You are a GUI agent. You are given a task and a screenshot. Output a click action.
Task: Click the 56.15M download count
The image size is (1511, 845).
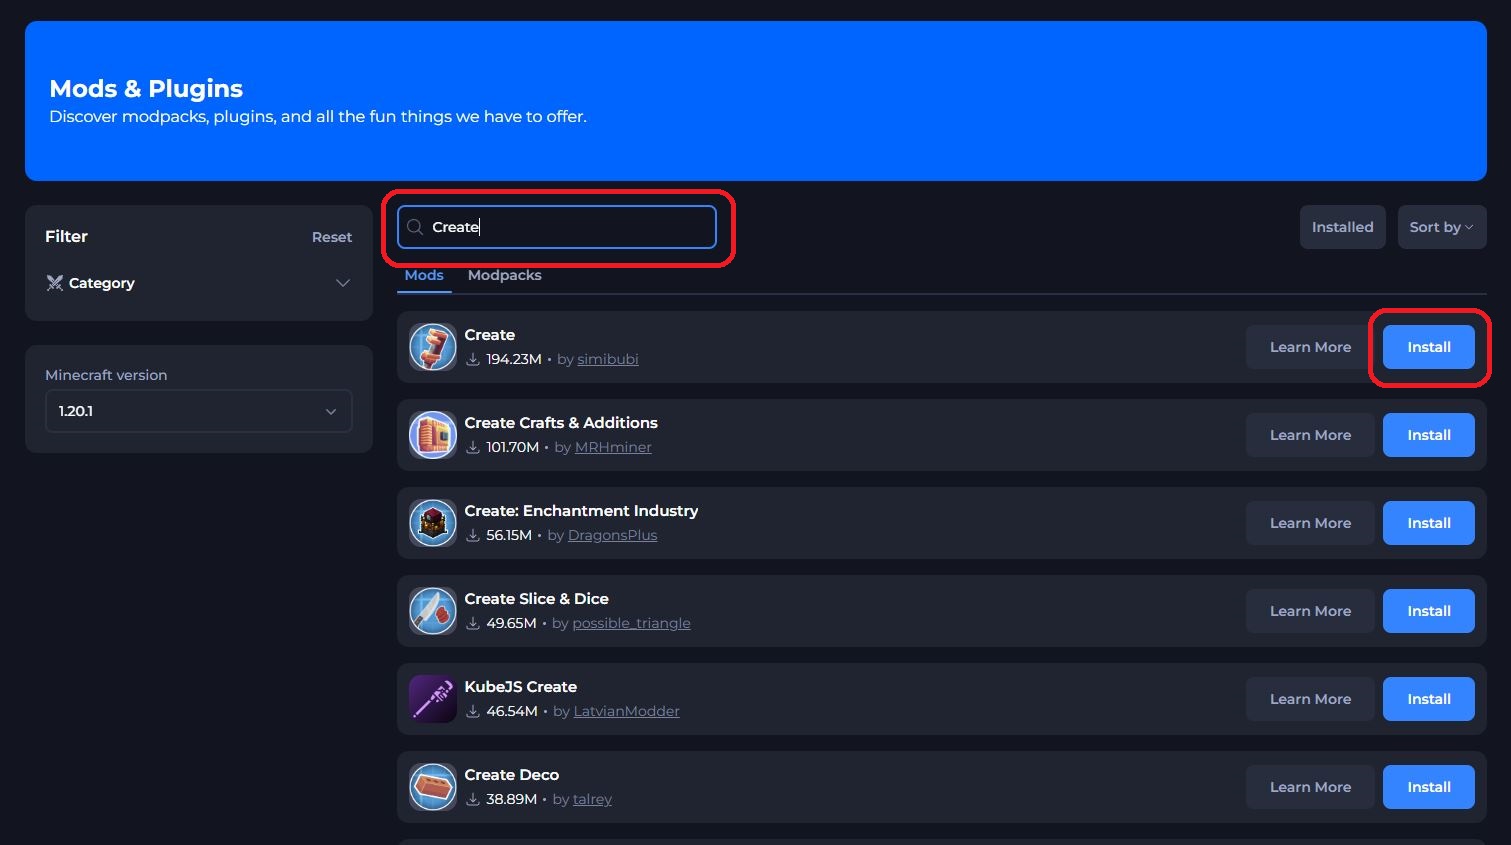pos(509,535)
